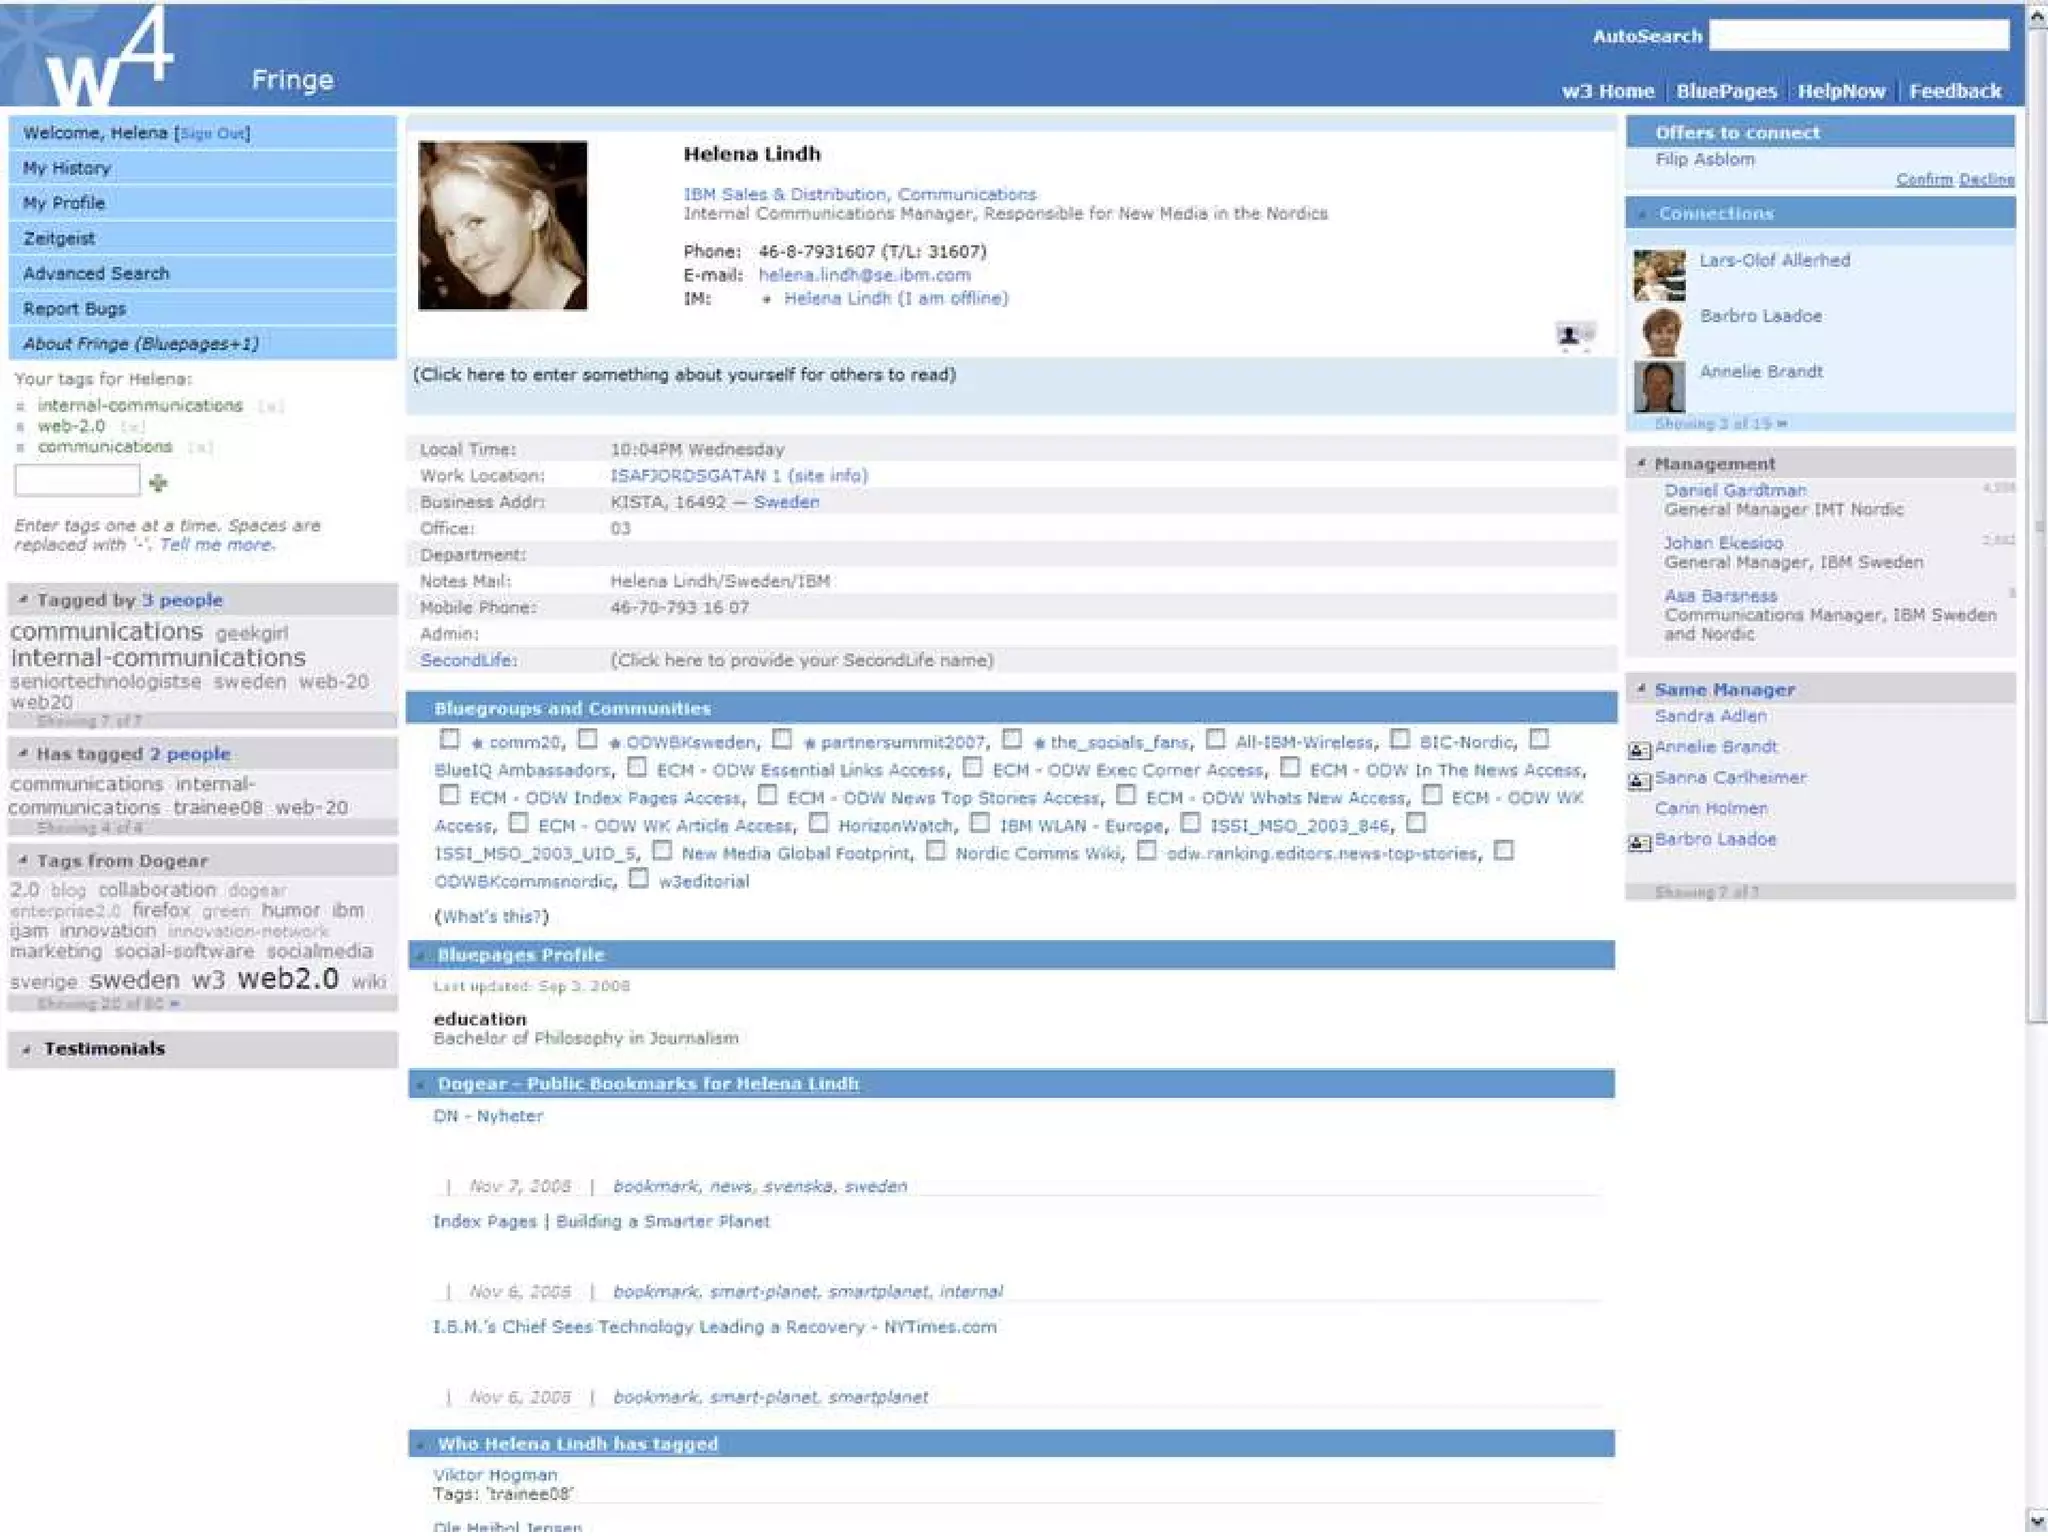This screenshot has width=2048, height=1536.
Task: Click the web2.0 tag in Dogear cloud
Action: tap(288, 978)
